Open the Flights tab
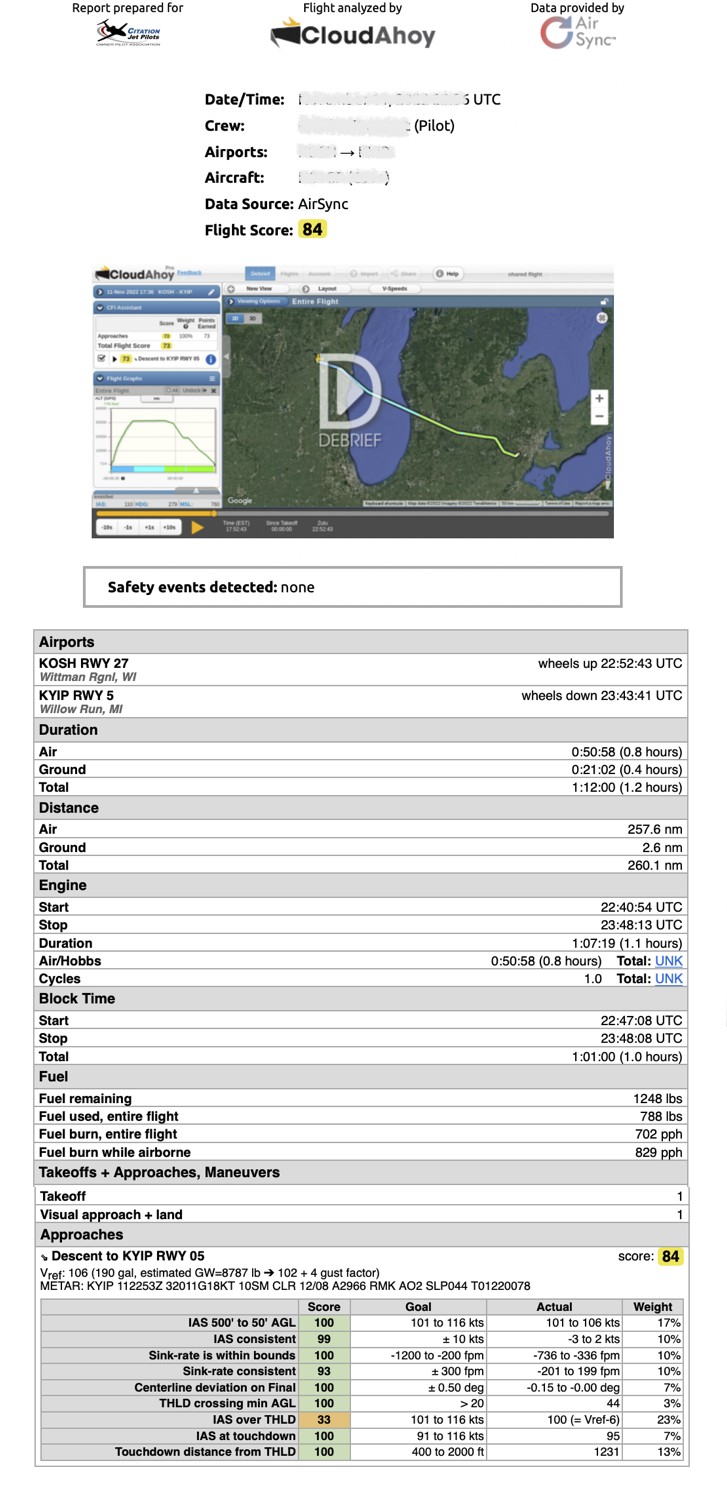This screenshot has width=727, height=1485. [x=289, y=274]
